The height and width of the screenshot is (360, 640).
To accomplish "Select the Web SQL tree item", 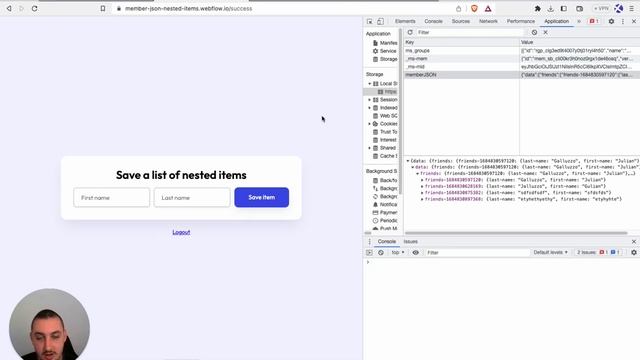I will click(385, 116).
